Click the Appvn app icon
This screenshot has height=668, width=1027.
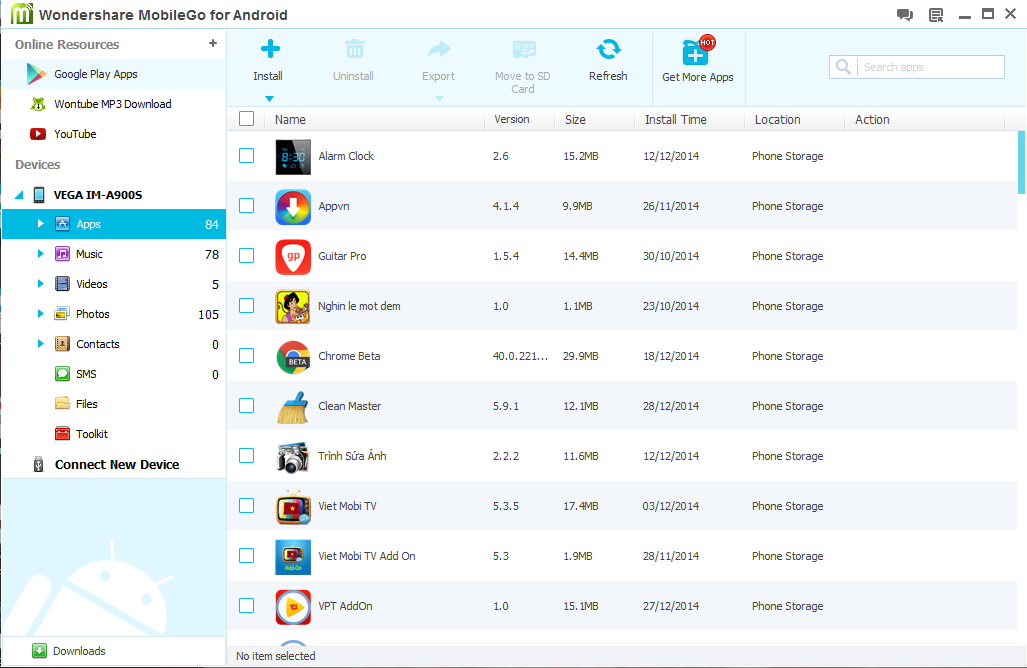(x=293, y=207)
